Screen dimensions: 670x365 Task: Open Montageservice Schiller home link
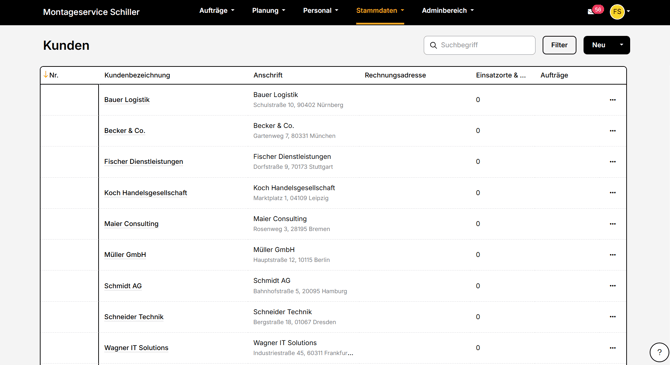[x=91, y=12]
